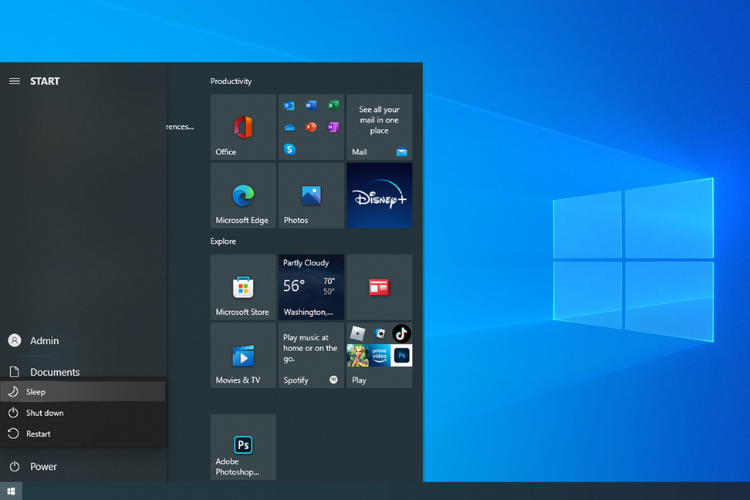Open Prime Video in the Play folder tile
750x500 pixels.
click(379, 356)
